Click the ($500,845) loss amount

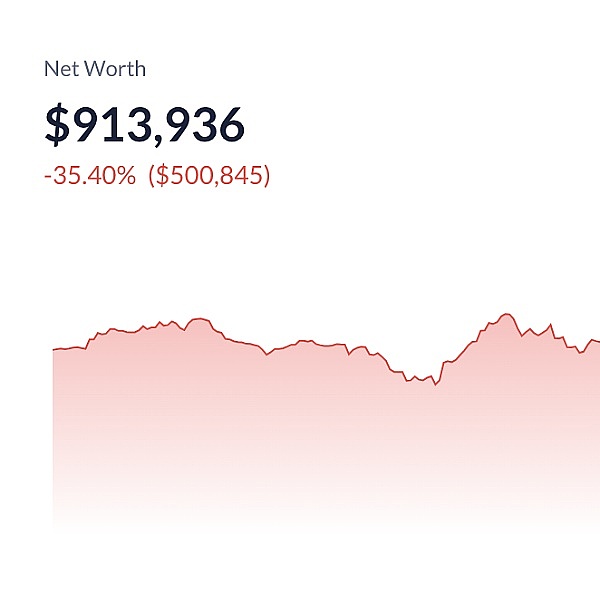click(x=209, y=176)
